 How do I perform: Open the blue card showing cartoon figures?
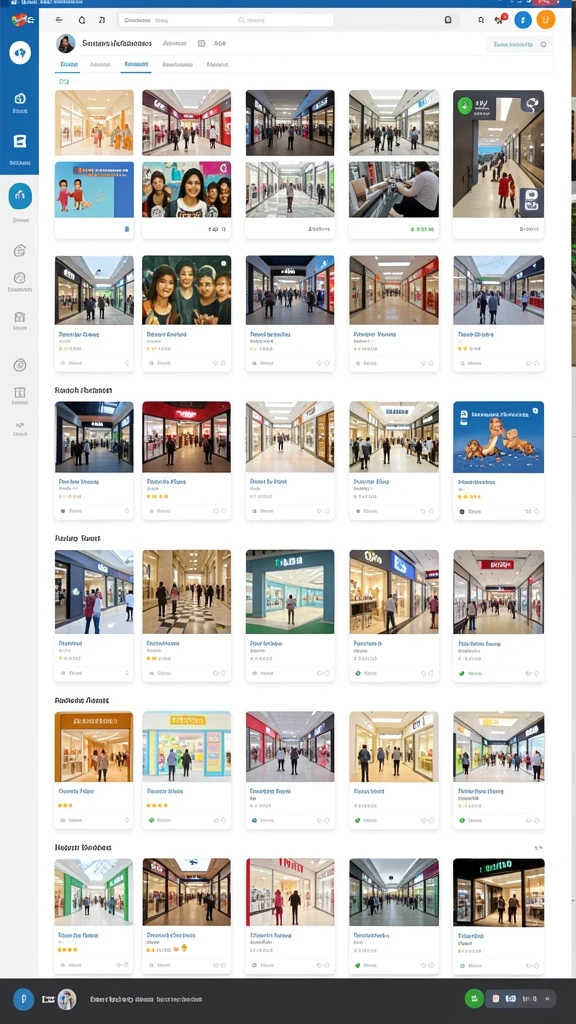pos(498,437)
